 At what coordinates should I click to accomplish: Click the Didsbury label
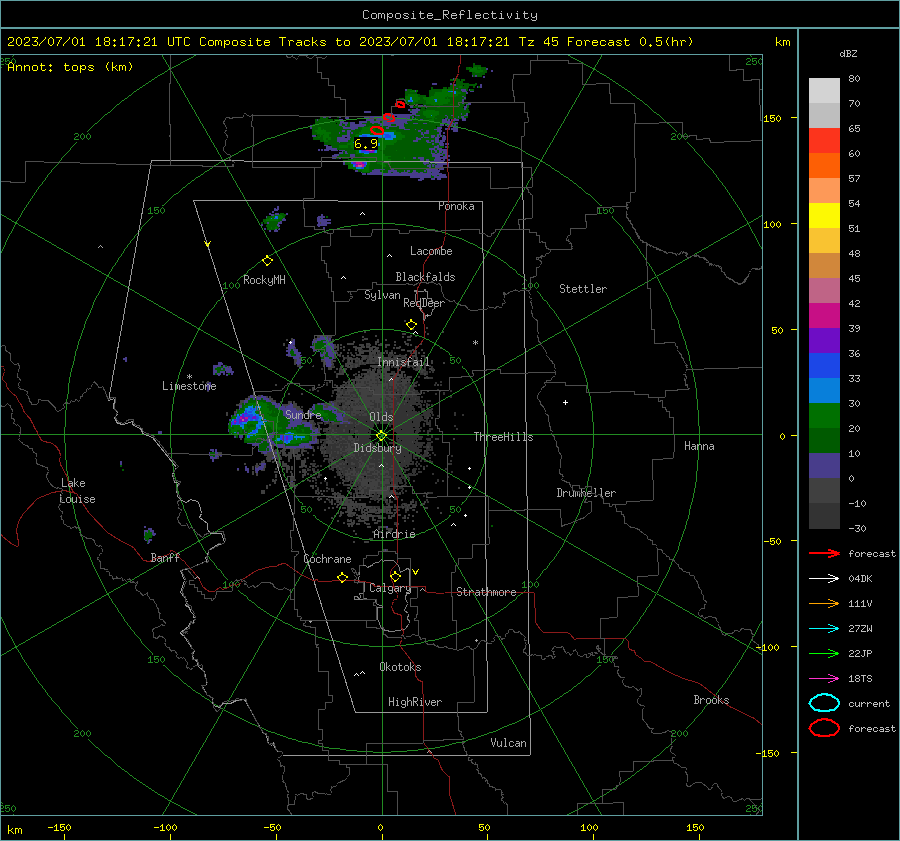[377, 448]
